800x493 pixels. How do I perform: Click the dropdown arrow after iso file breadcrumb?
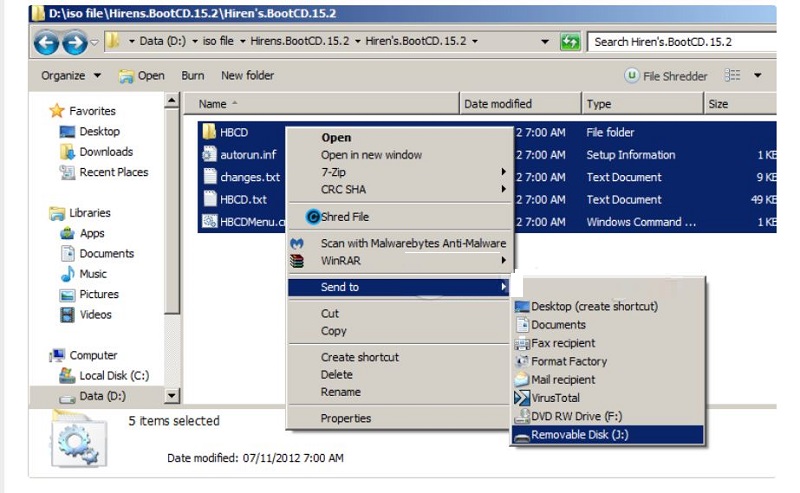(x=242, y=41)
